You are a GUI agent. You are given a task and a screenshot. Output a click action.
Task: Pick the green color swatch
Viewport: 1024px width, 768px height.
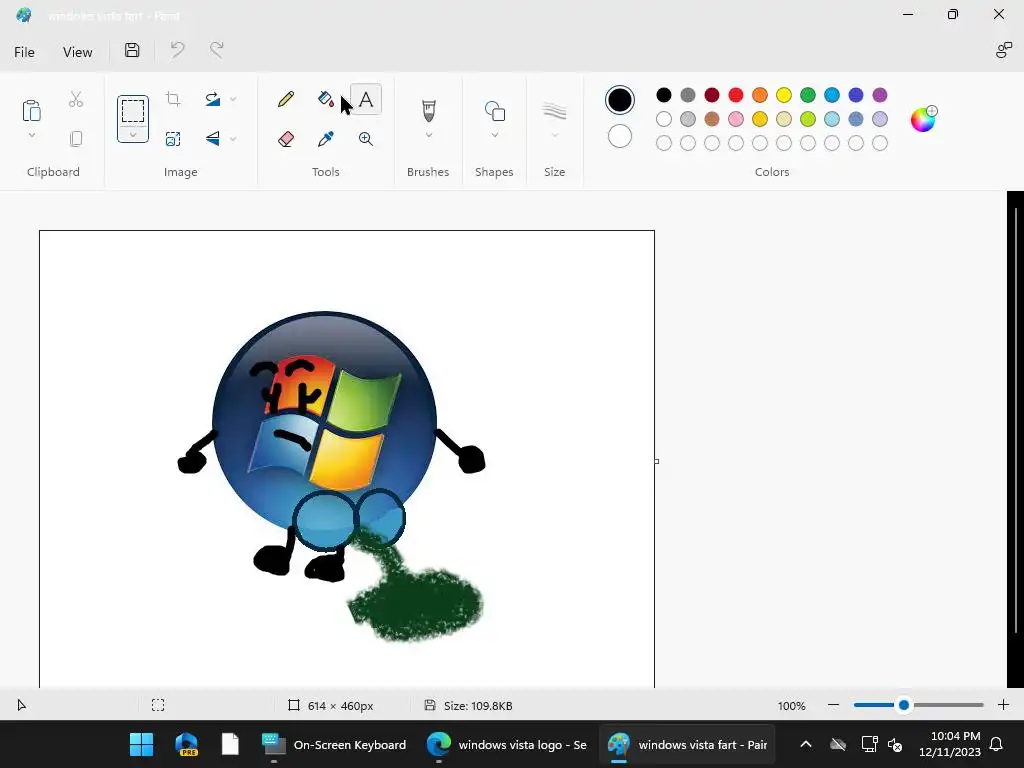click(808, 95)
